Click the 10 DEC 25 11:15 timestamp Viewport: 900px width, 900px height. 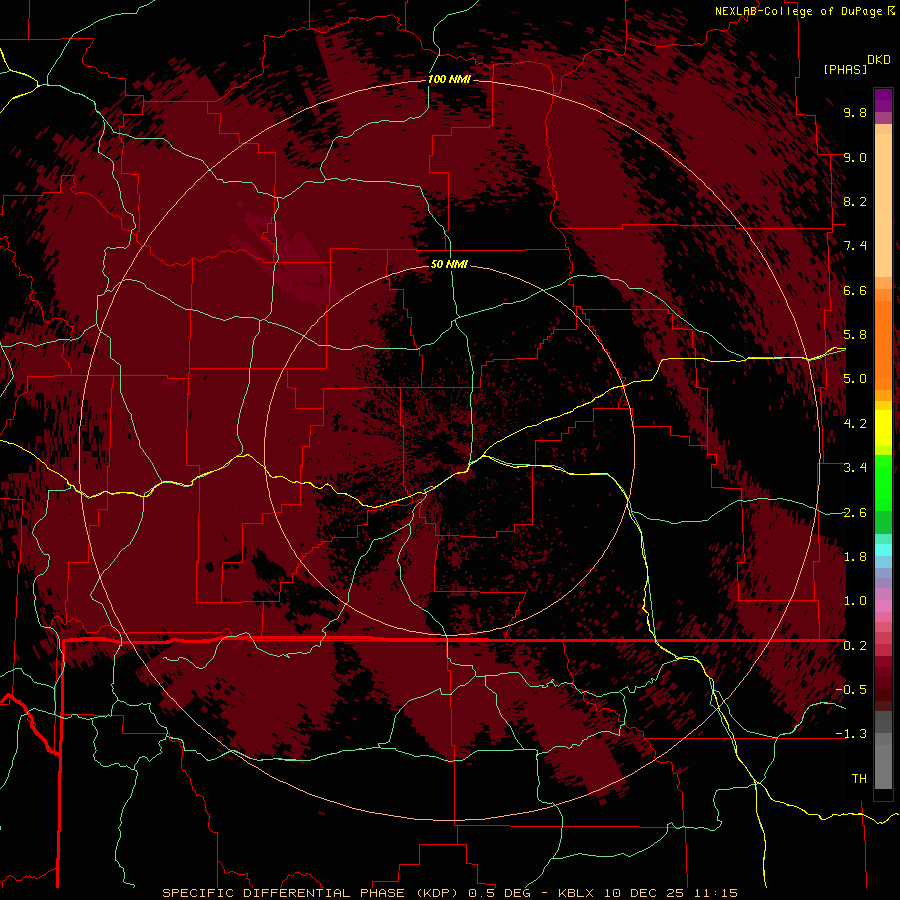pyautogui.click(x=669, y=893)
